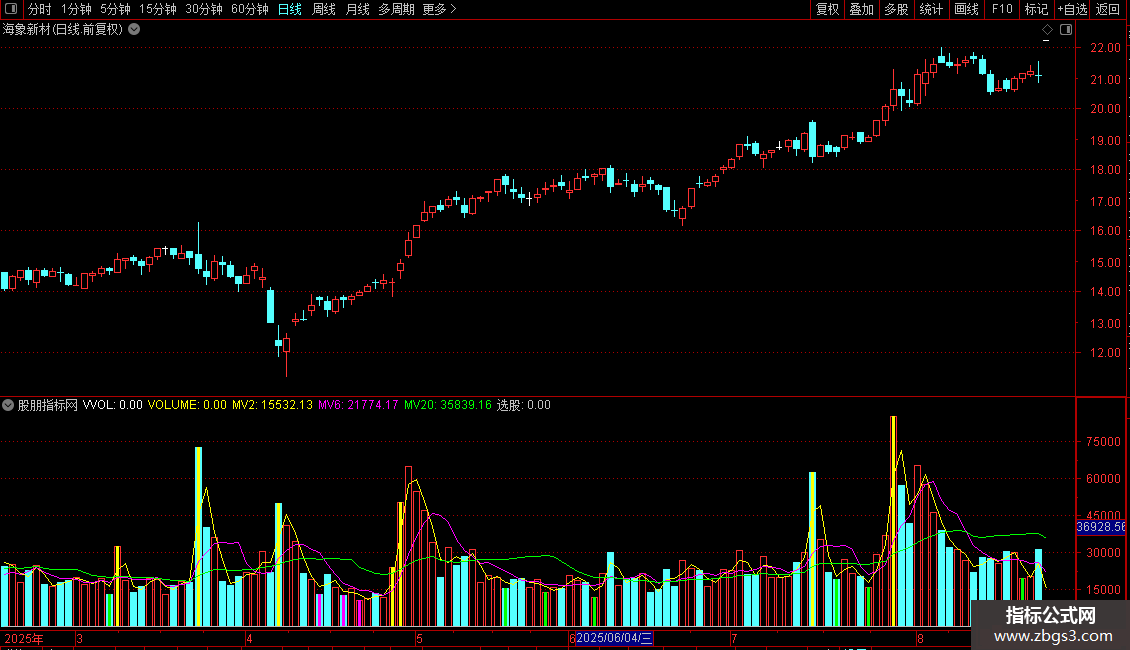This screenshot has width=1130, height=650.
Task: Open indicator dropdown beside 股朋指标网
Action: (x=8, y=405)
